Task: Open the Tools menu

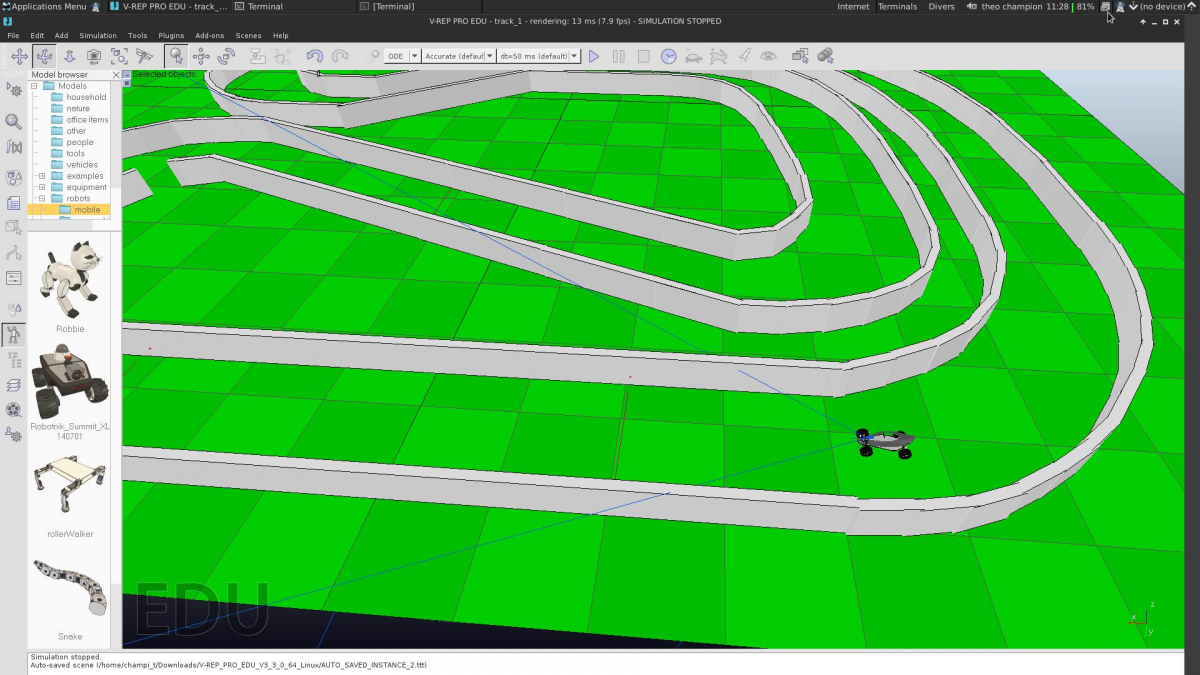Action: click(138, 36)
